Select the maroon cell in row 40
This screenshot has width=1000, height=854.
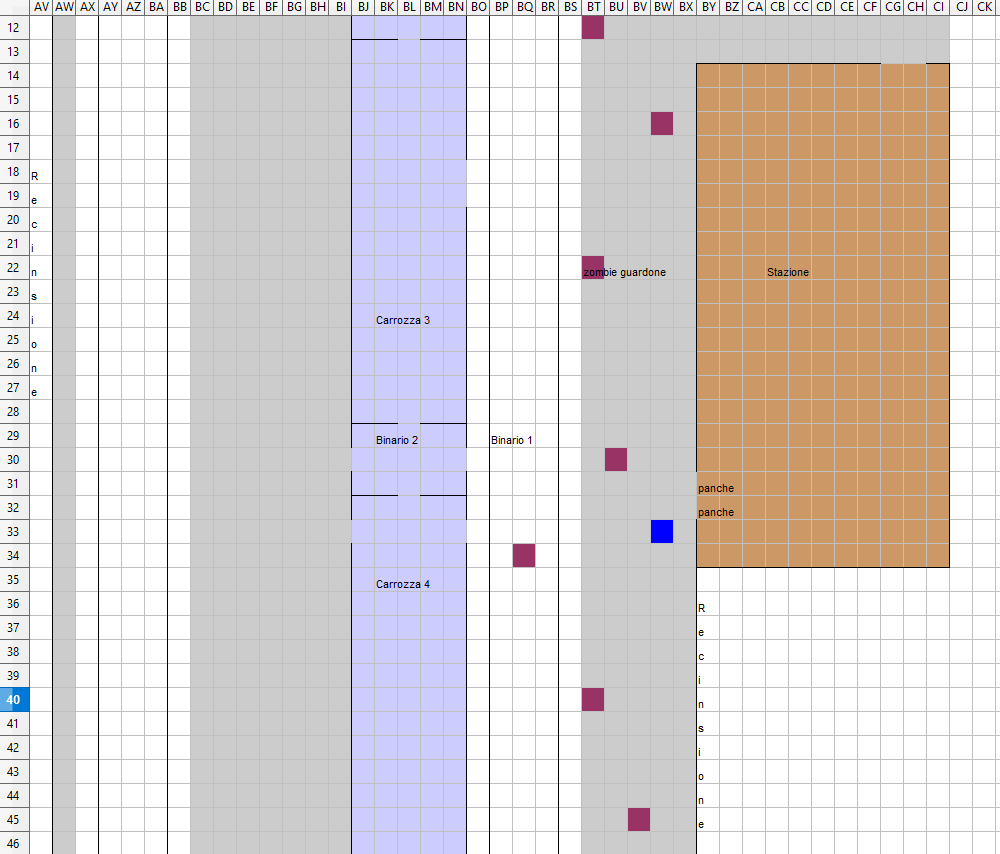click(x=593, y=700)
